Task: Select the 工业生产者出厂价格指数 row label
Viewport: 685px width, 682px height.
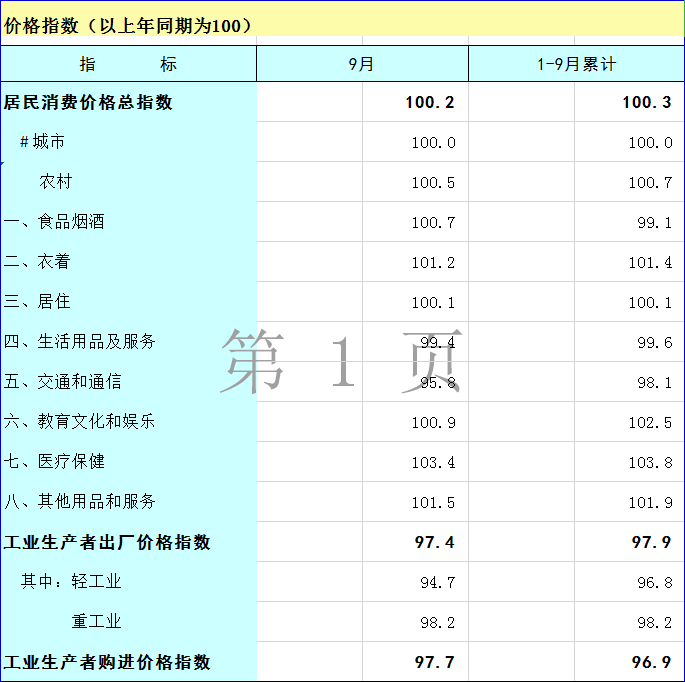Action: [108, 542]
